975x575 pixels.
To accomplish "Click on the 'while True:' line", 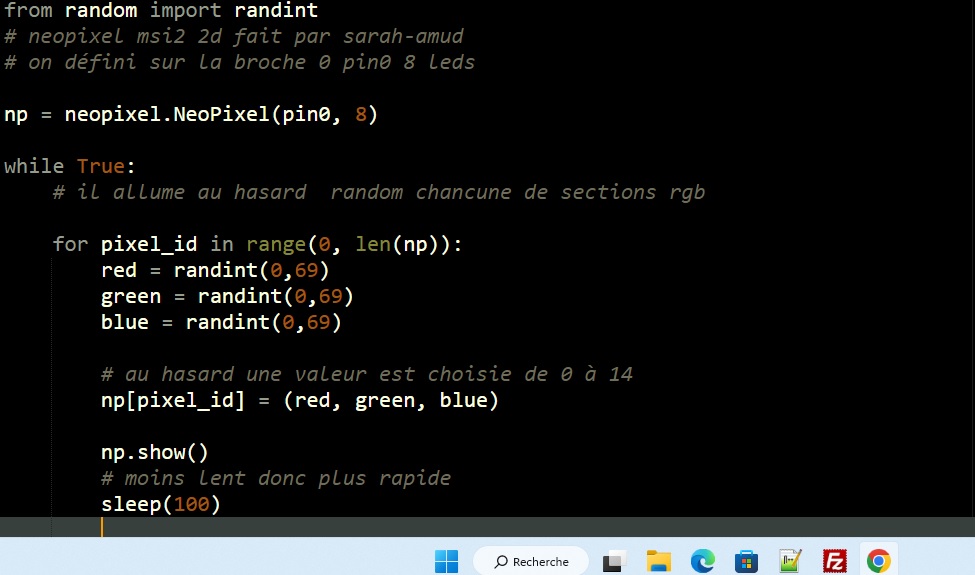I will click(69, 167).
